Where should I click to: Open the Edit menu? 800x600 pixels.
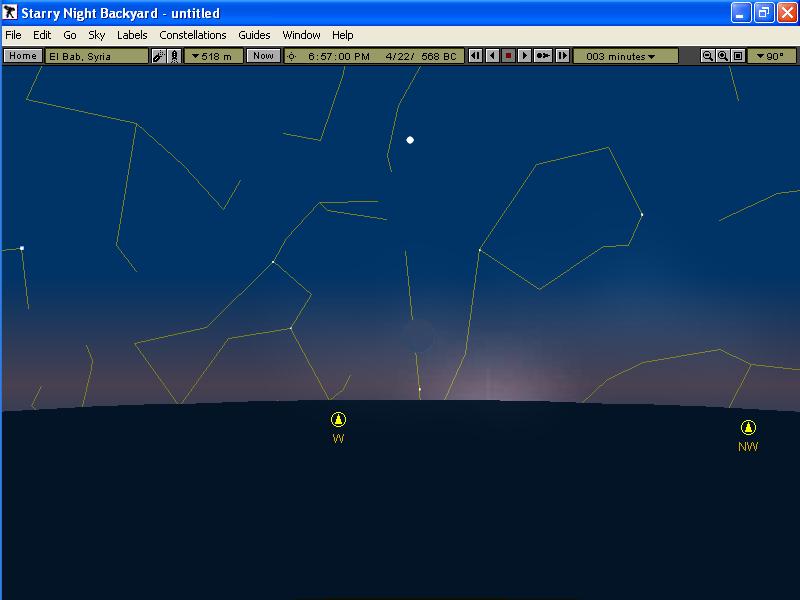(42, 35)
